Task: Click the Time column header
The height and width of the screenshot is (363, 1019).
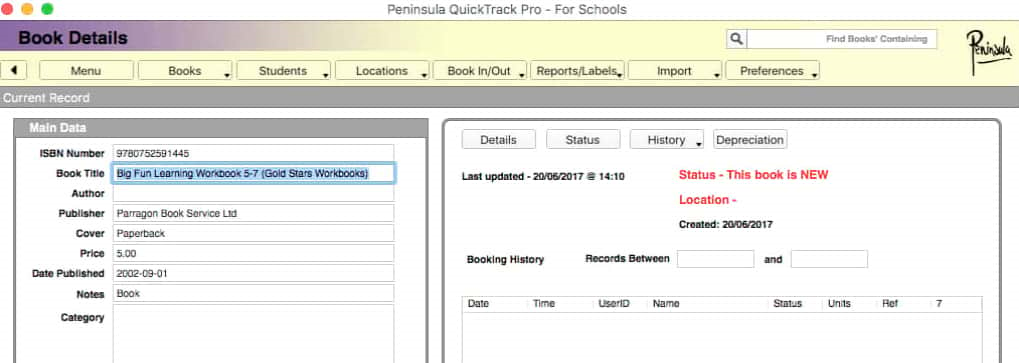Action: (544, 303)
